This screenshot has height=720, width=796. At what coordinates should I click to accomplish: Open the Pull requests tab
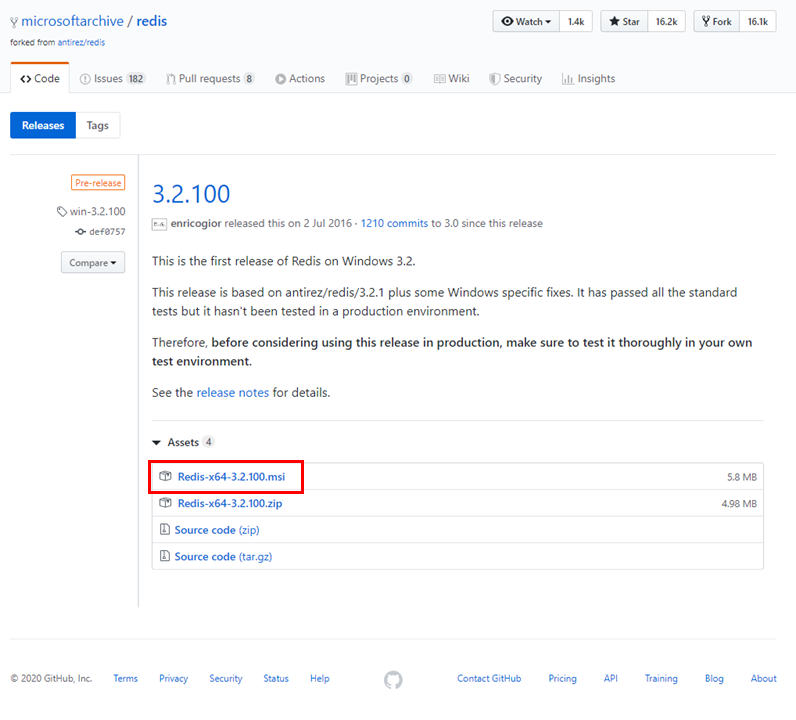click(210, 79)
